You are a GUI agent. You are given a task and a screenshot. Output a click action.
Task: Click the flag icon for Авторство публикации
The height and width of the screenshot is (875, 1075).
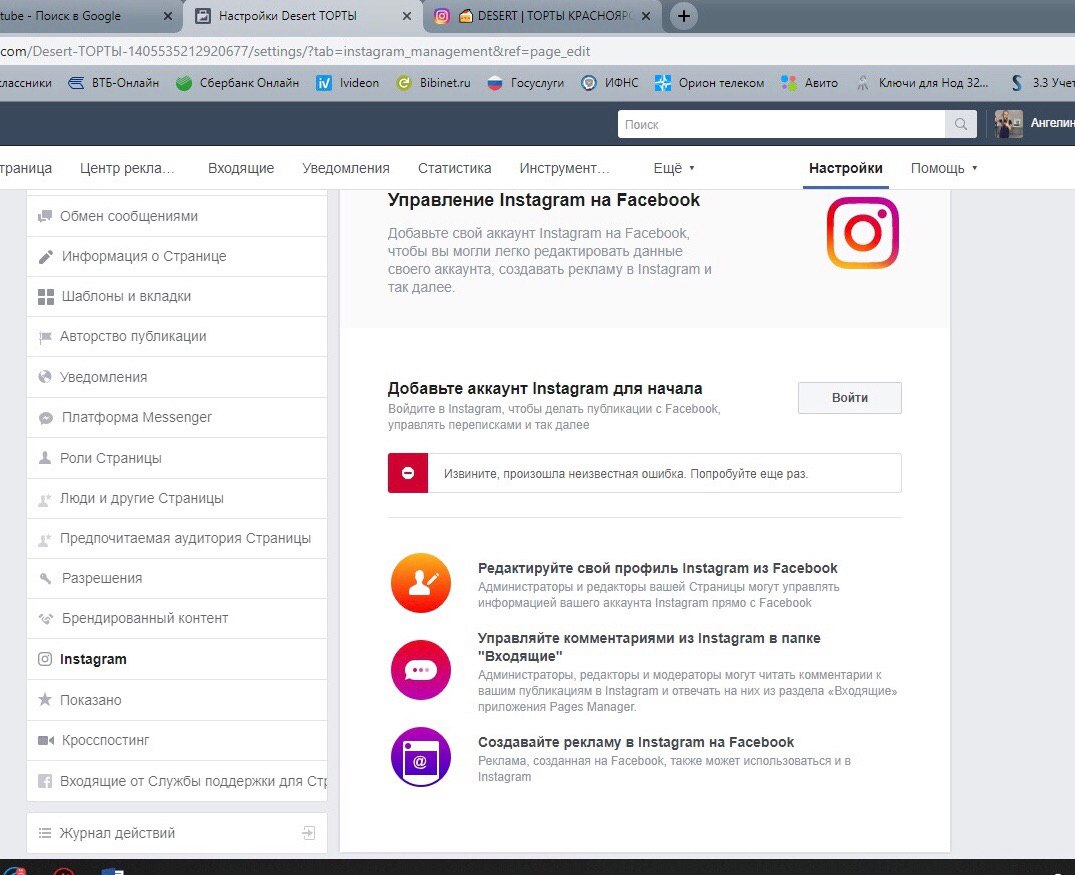click(45, 337)
